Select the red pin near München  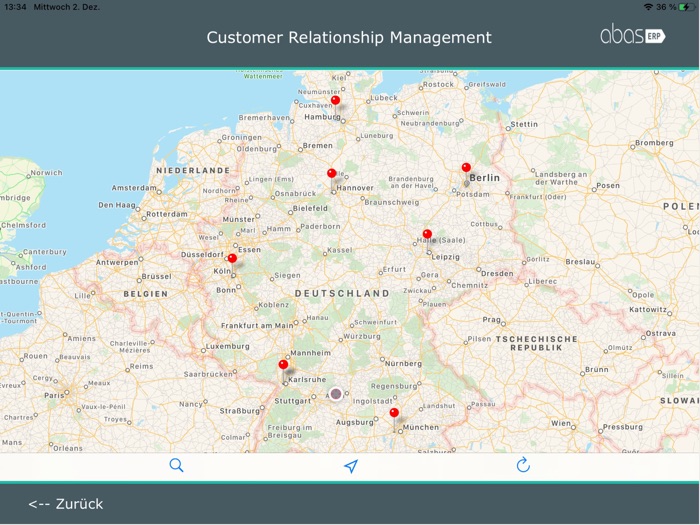(x=394, y=412)
